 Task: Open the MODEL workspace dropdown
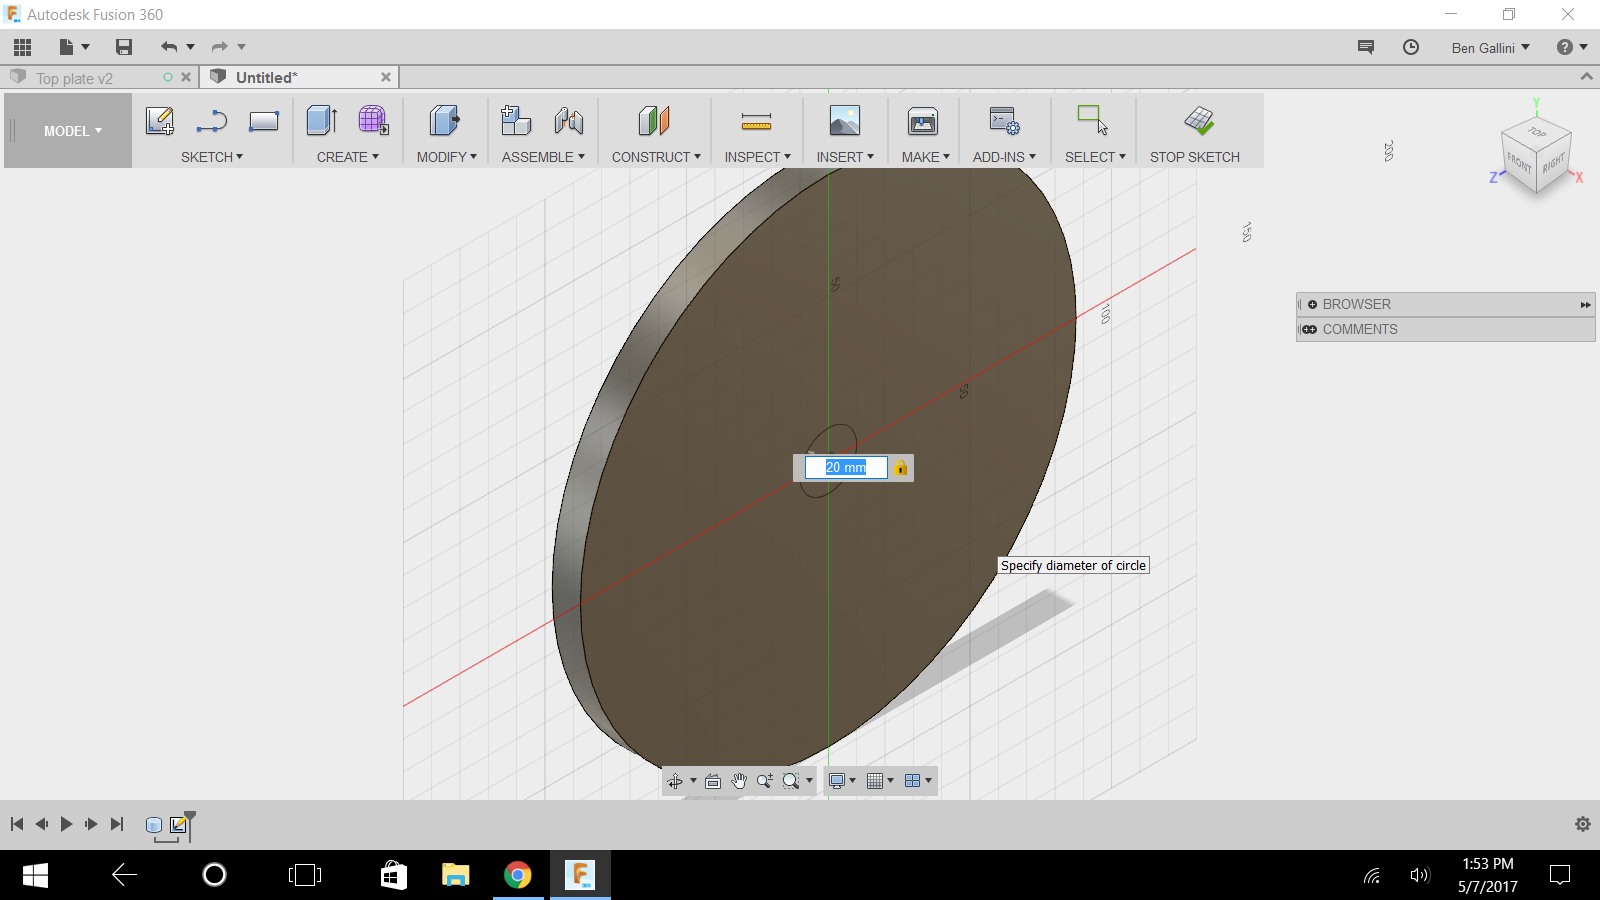tap(72, 131)
